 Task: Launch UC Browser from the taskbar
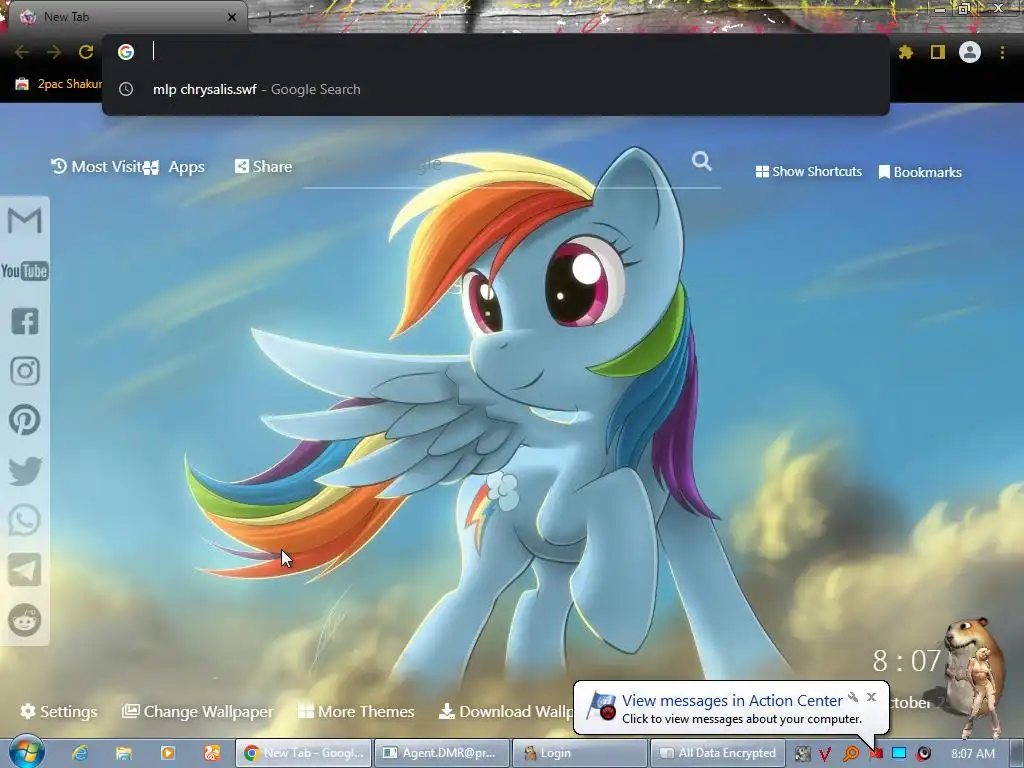(x=212, y=753)
